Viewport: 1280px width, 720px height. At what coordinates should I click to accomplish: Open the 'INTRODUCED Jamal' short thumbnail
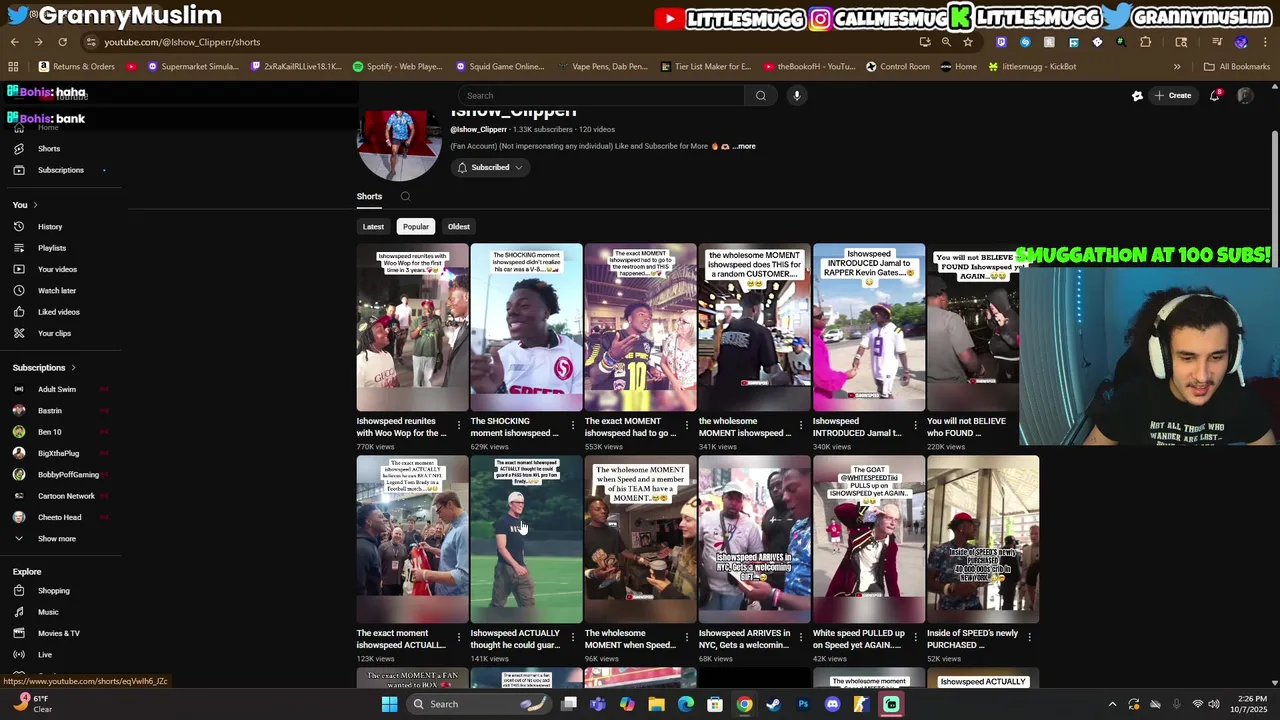(869, 328)
